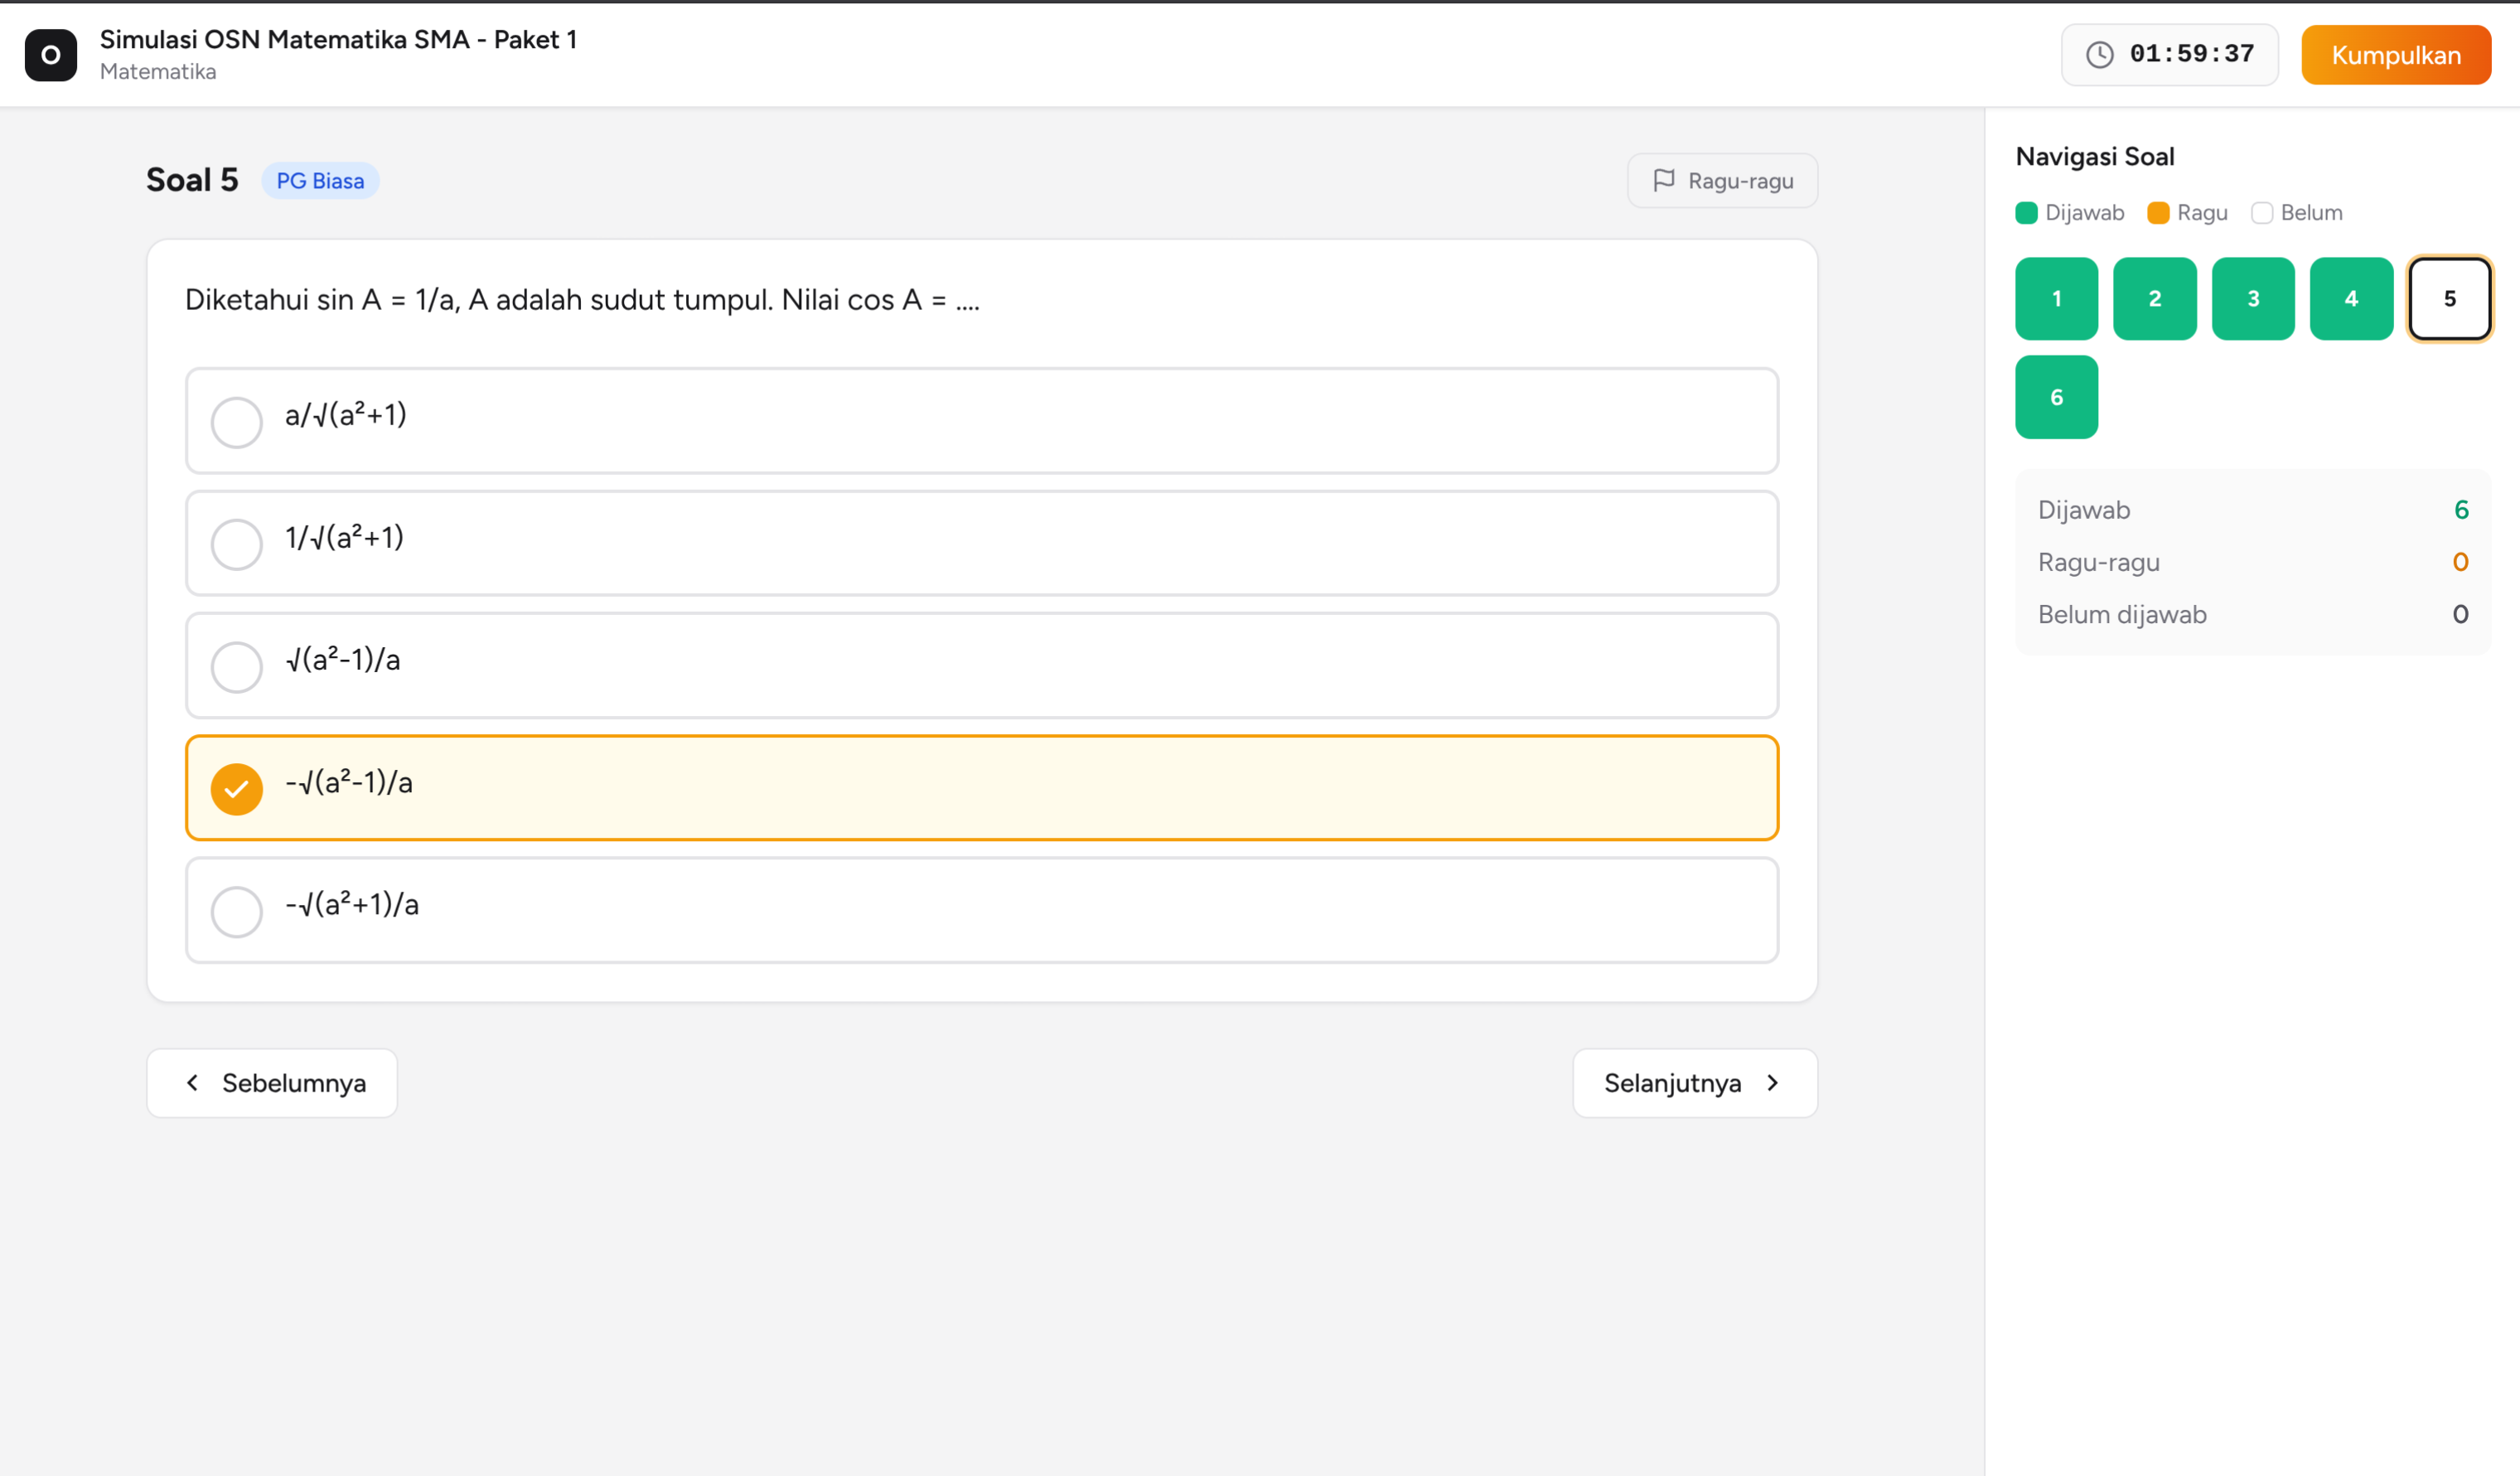Click the right chevron in Selanjutnya
Viewport: 2520px width, 1476px height.
pyautogui.click(x=1772, y=1083)
